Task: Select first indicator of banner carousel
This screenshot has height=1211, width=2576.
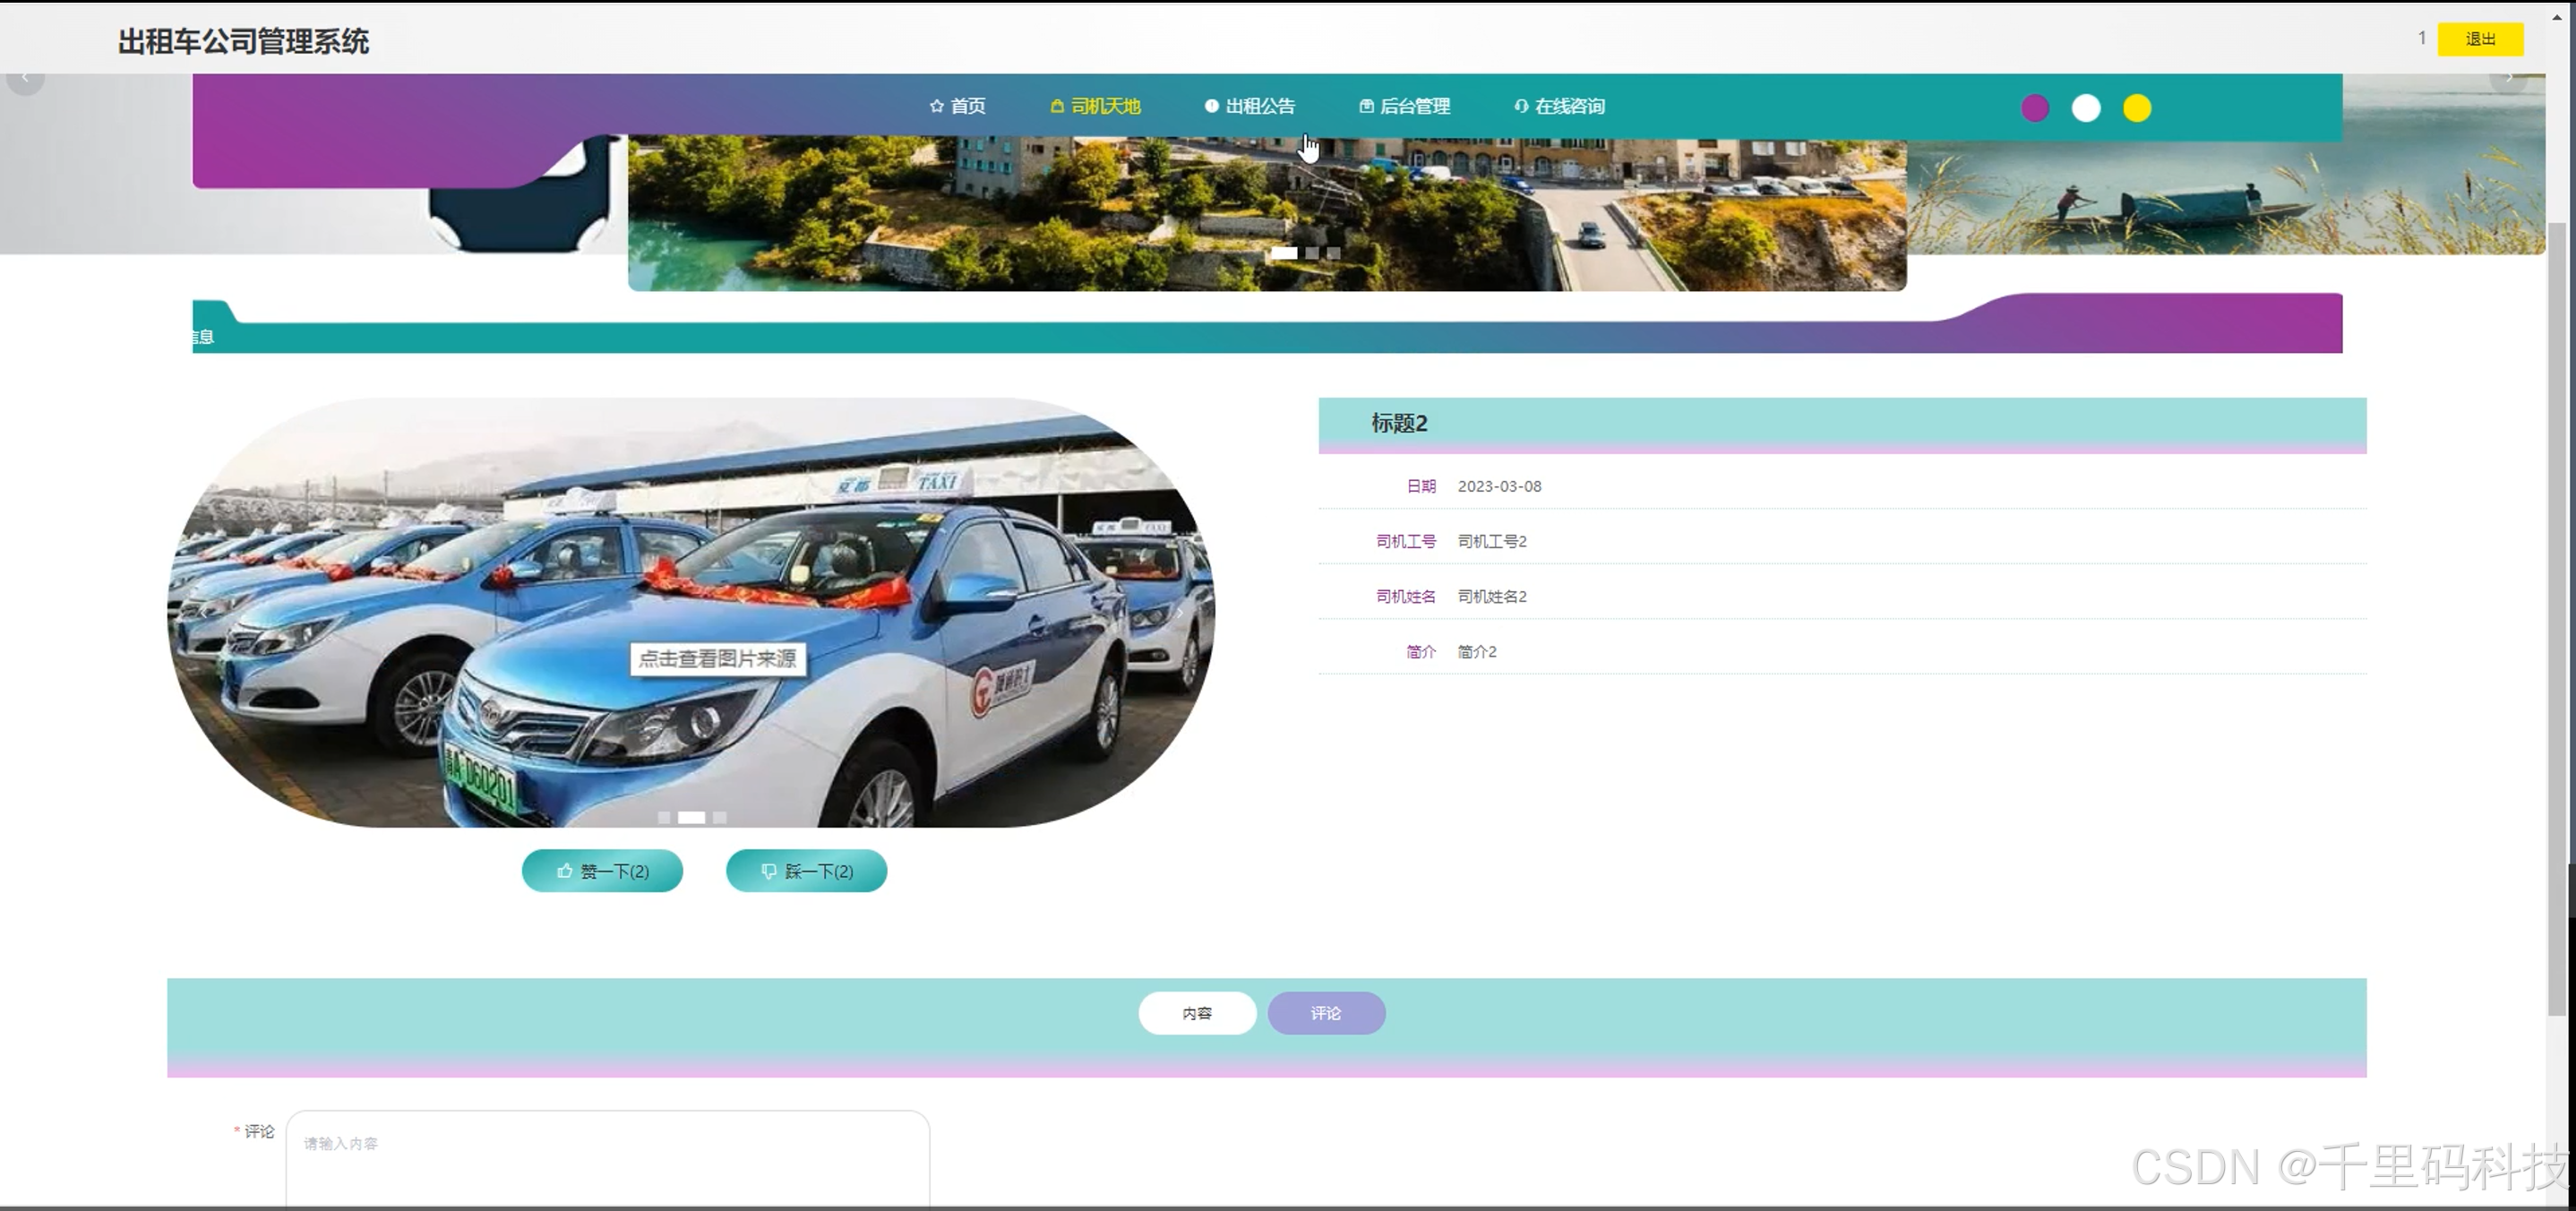Action: point(1284,253)
